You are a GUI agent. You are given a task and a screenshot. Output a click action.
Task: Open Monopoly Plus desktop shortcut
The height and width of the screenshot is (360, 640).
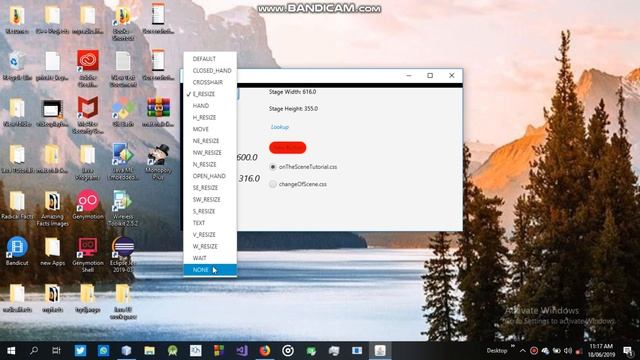(158, 161)
